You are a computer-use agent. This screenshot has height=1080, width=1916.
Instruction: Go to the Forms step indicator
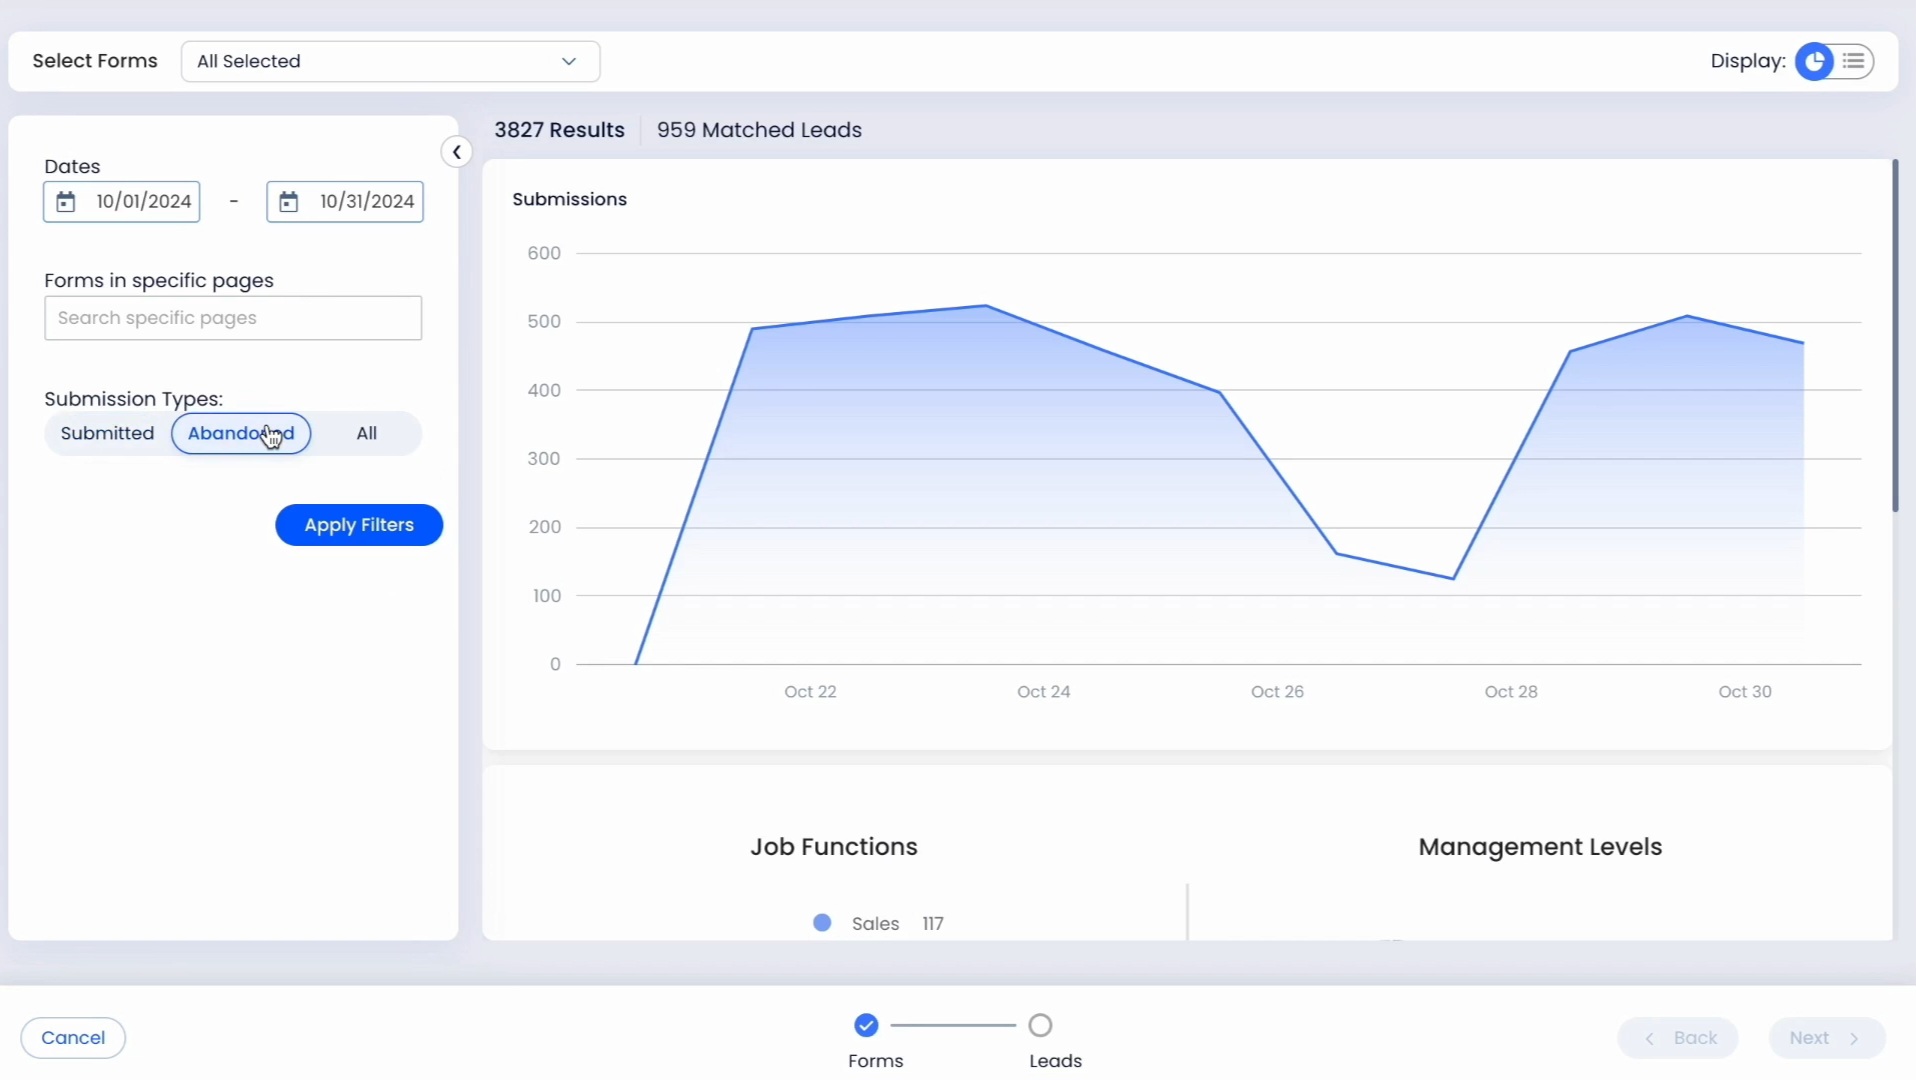(867, 1026)
